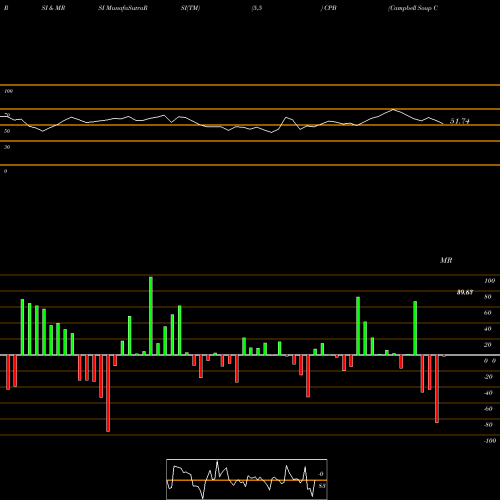Click the 'SI(TM)' header label
500x500 pixels.
point(190,8)
